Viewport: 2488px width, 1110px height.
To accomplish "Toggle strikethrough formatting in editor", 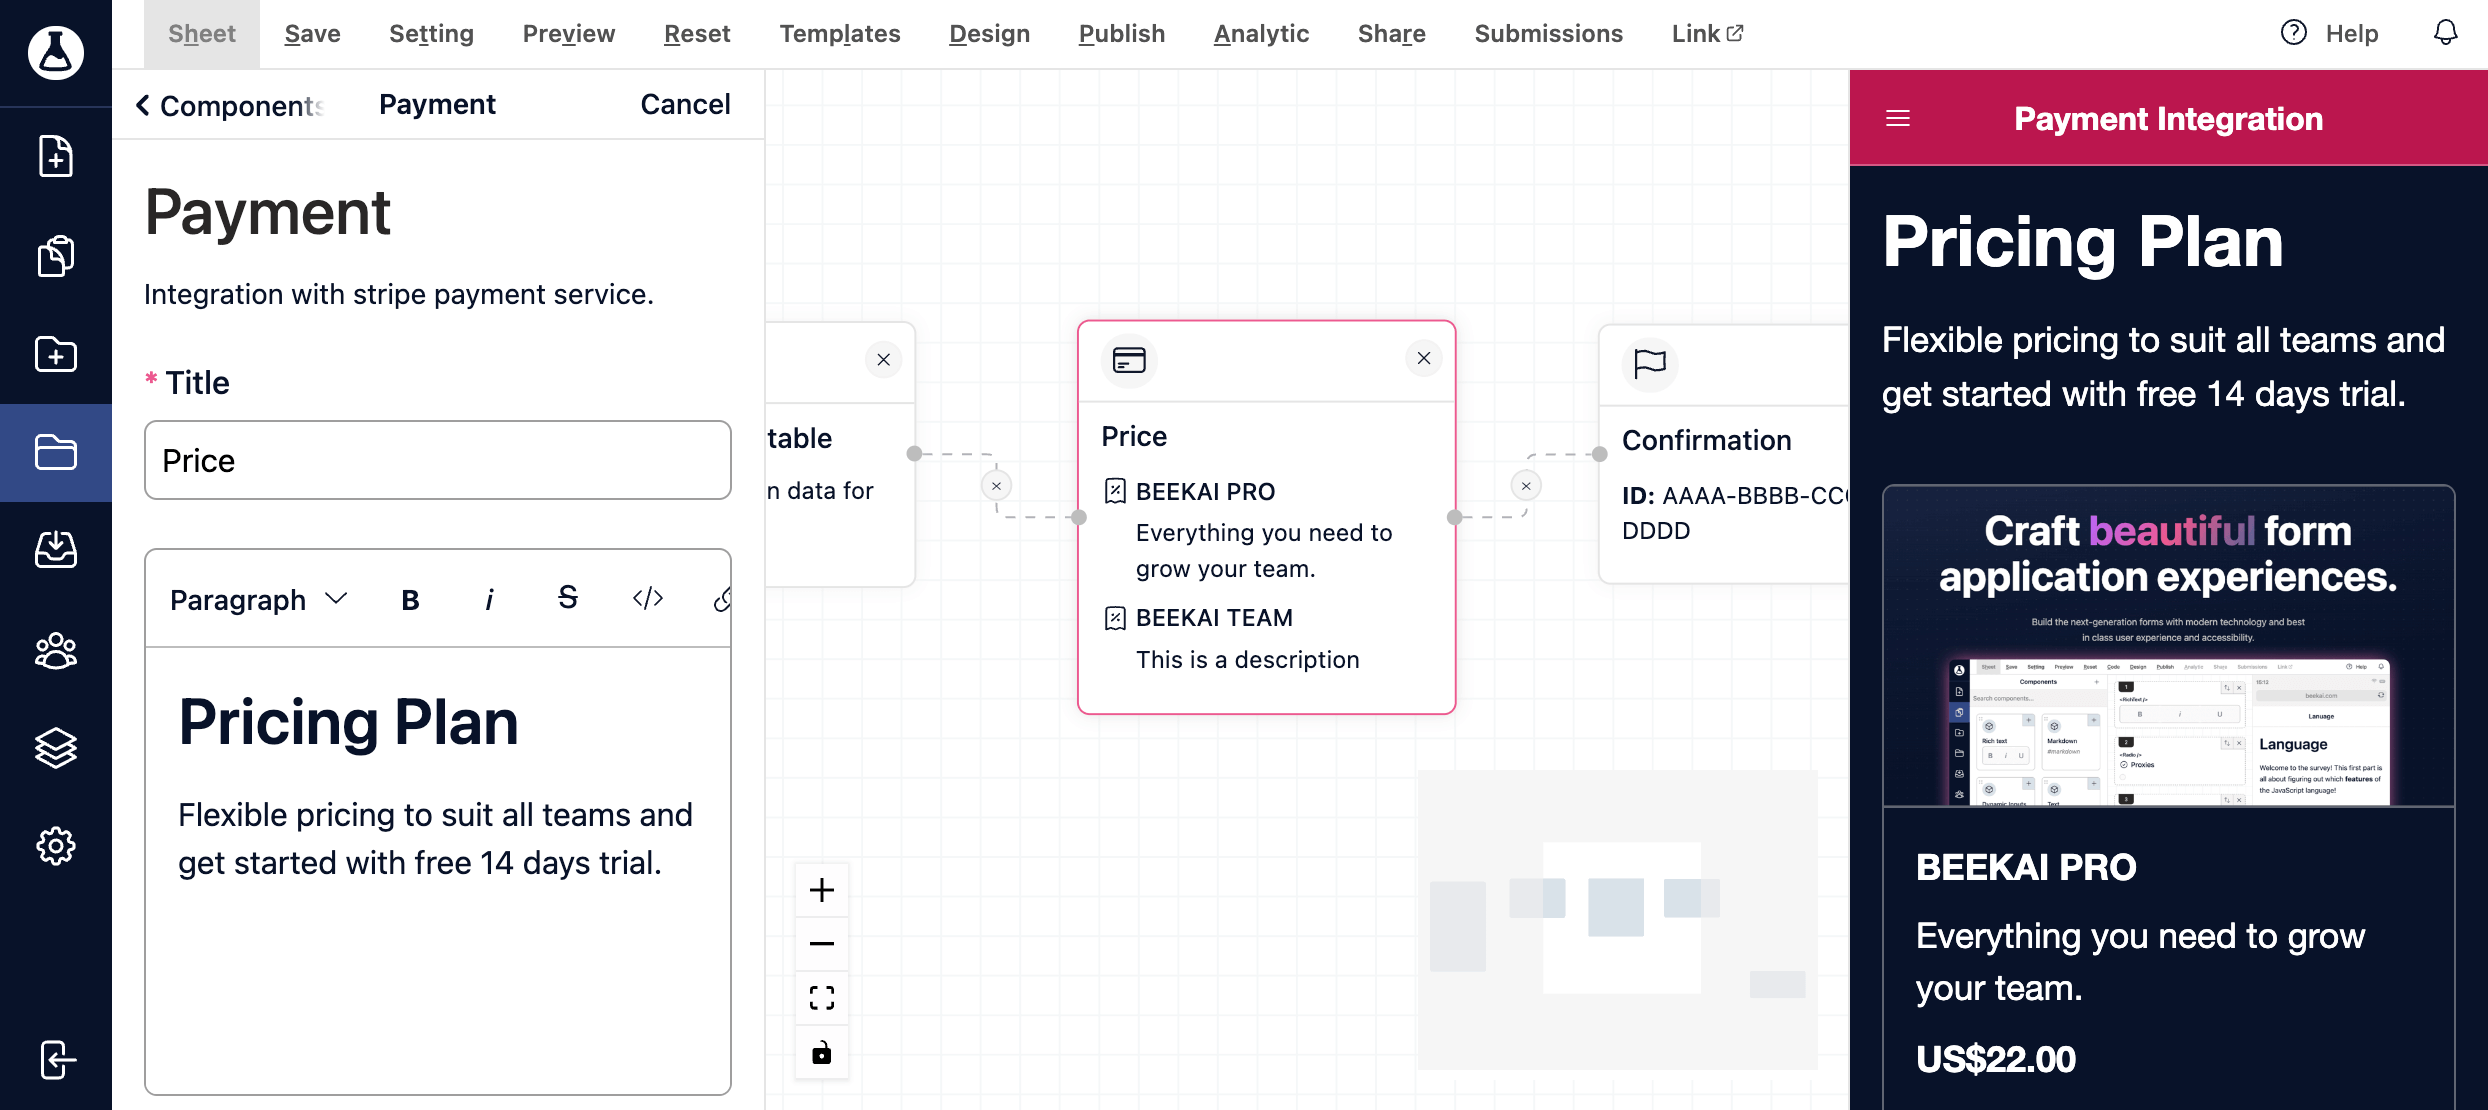I will [568, 598].
